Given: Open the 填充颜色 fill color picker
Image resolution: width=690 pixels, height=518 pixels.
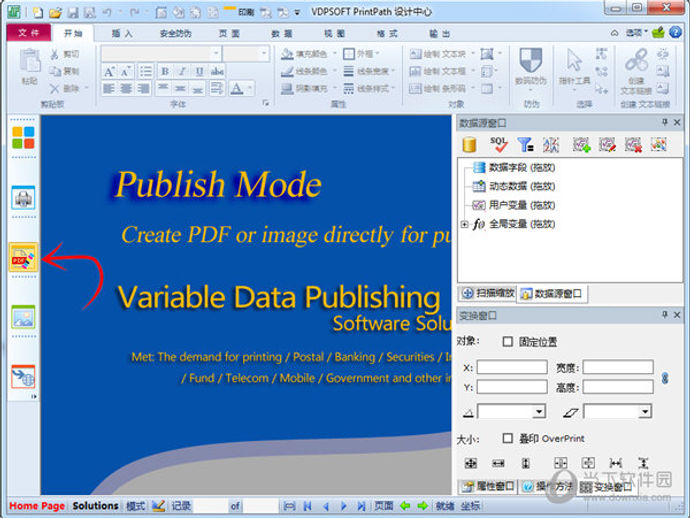Looking at the screenshot, I should 305,54.
